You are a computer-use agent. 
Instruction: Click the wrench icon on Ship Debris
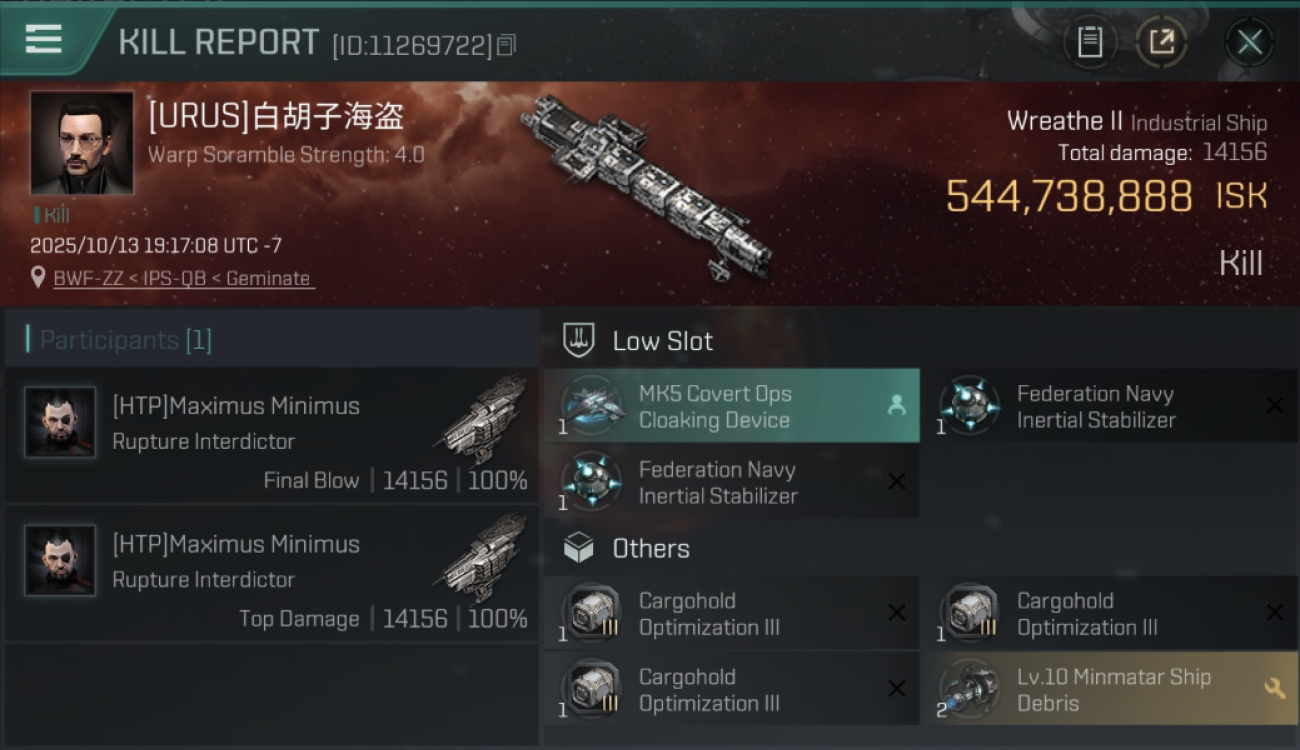[x=1274, y=688]
